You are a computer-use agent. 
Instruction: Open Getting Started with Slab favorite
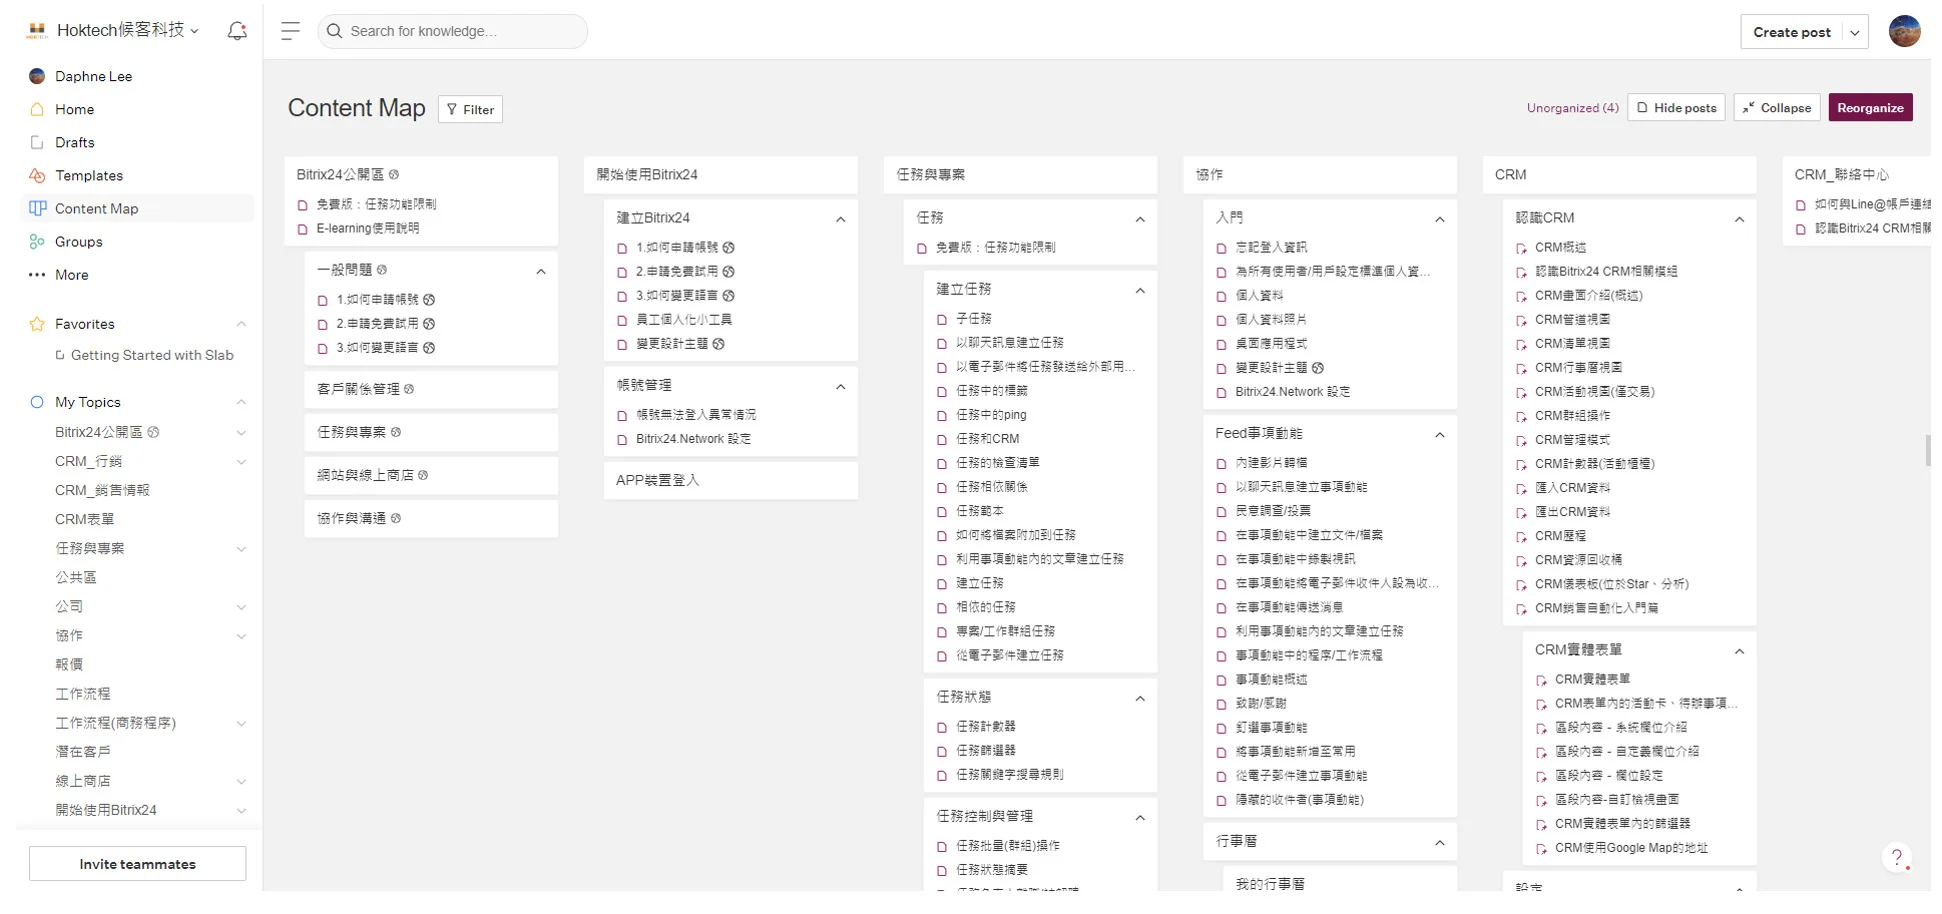[152, 355]
